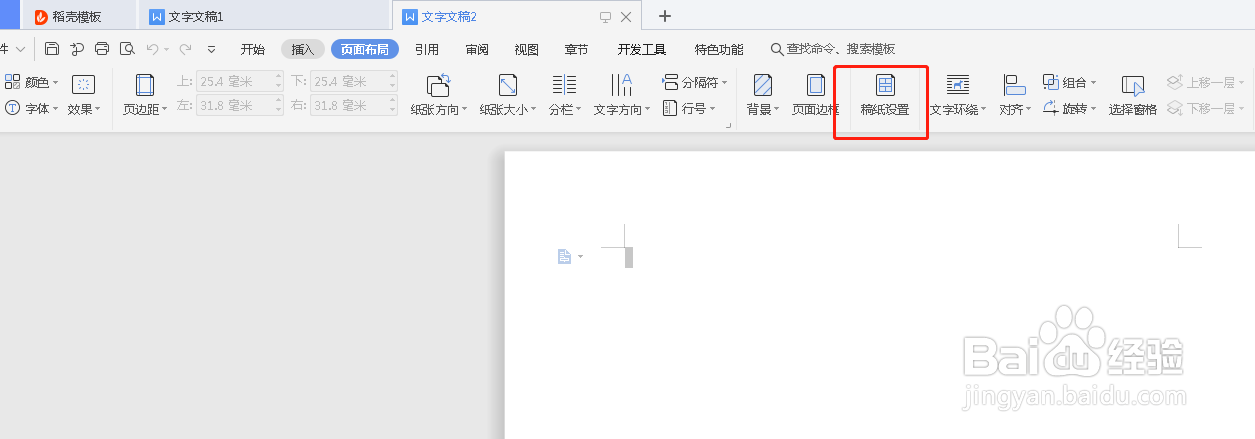Image resolution: width=1255 pixels, height=439 pixels.
Task: Open the 文字环绕 text wrapping menu
Action: pyautogui.click(x=958, y=95)
